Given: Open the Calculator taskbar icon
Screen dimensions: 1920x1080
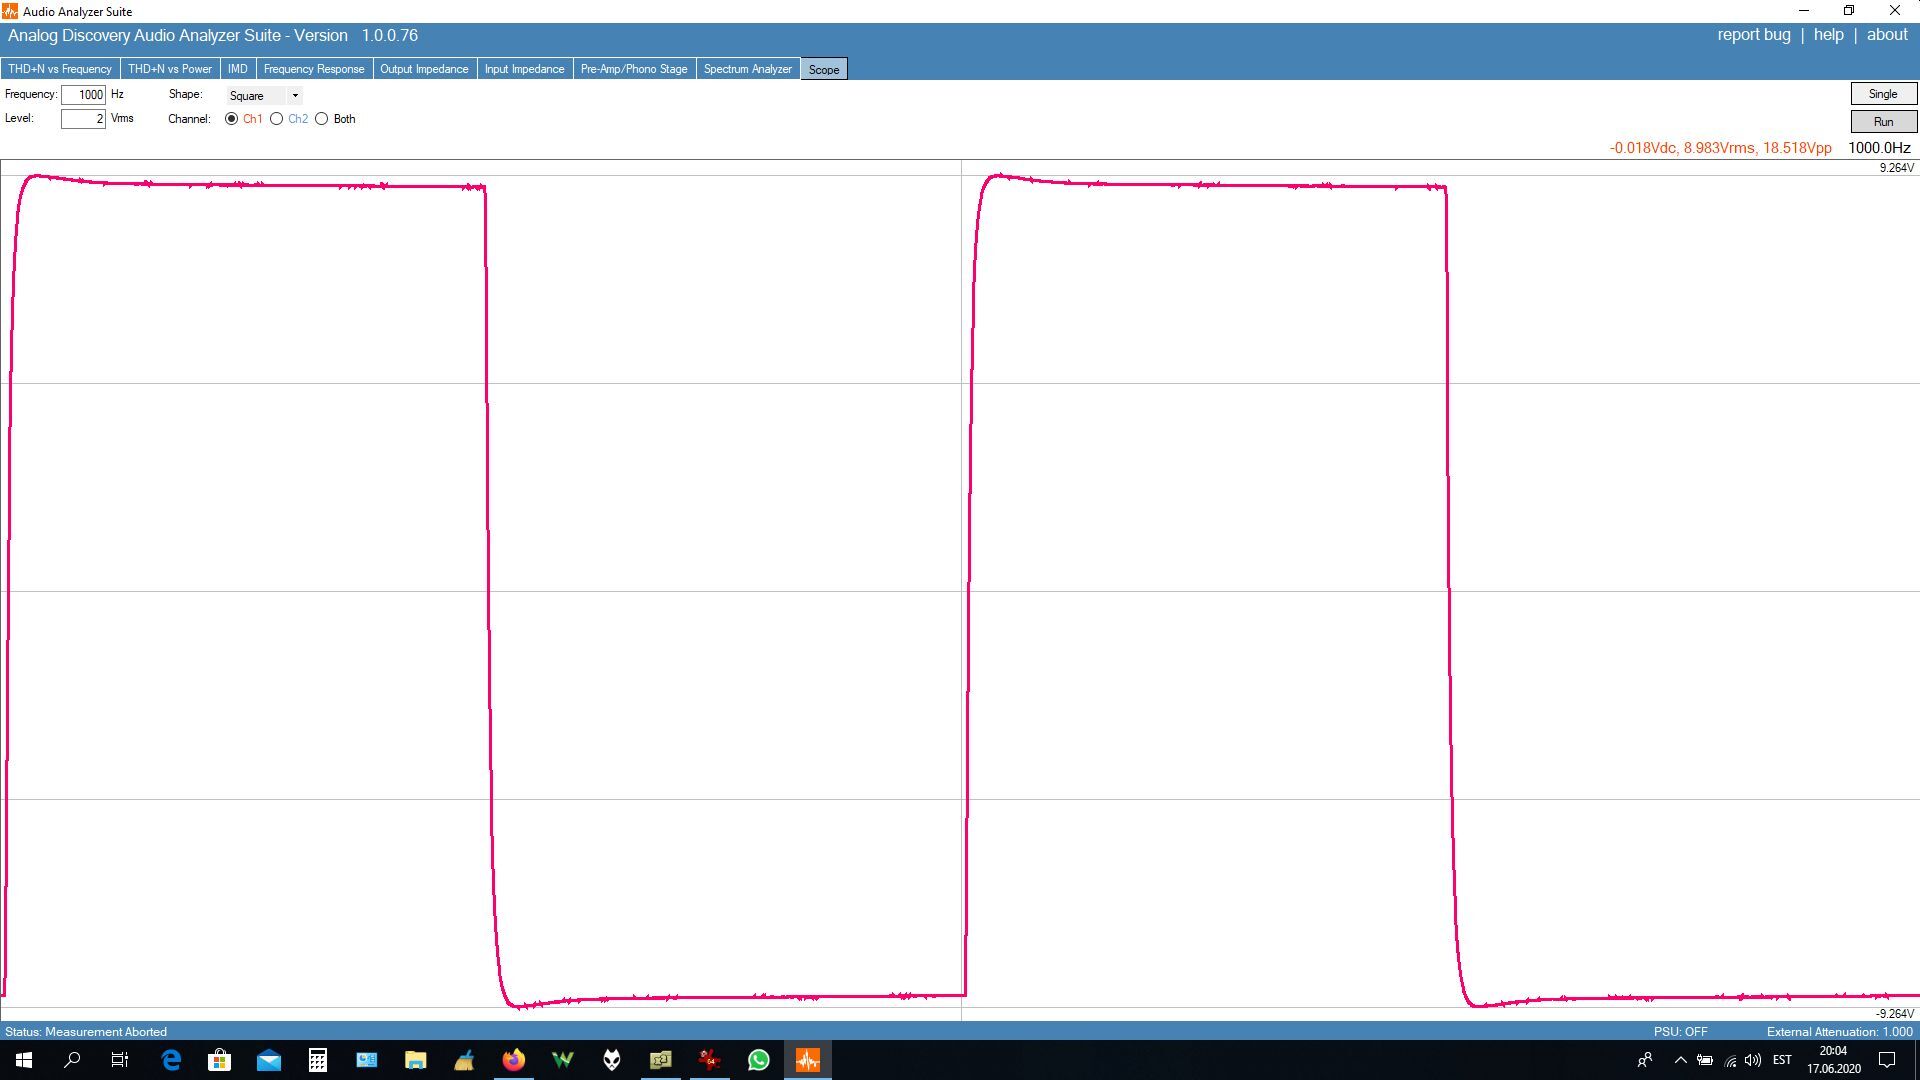Looking at the screenshot, I should 317,1060.
